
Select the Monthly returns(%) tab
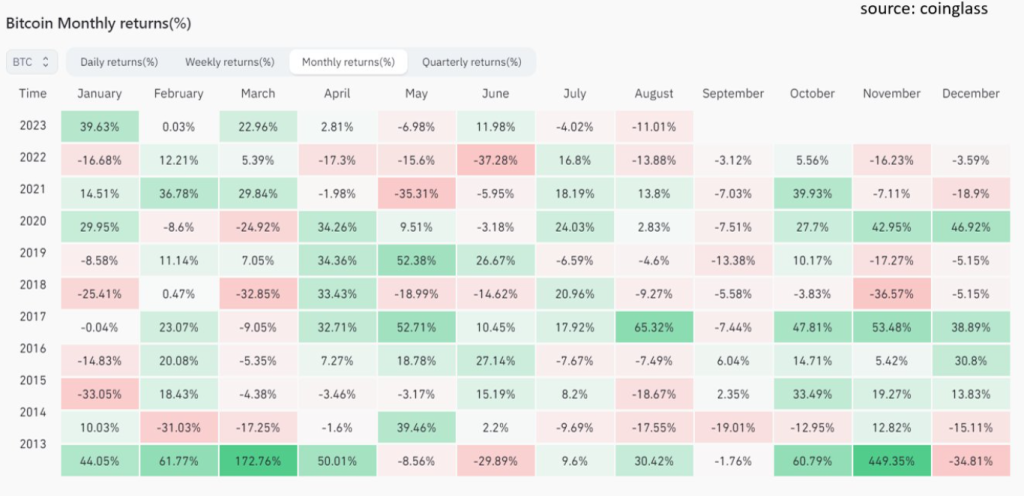[x=348, y=62]
